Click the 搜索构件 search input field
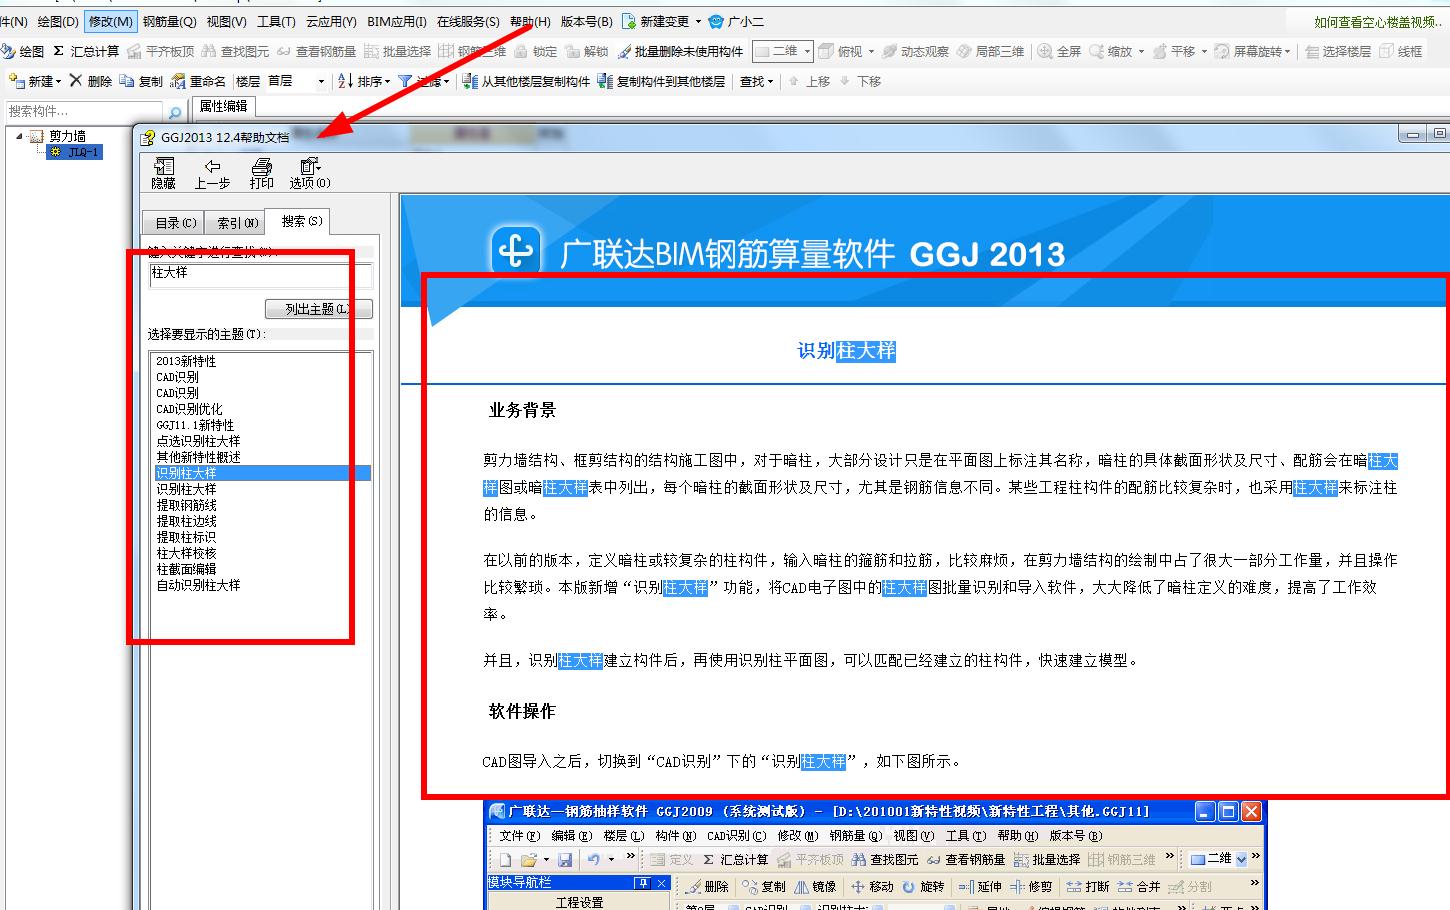This screenshot has width=1450, height=910. click(84, 112)
